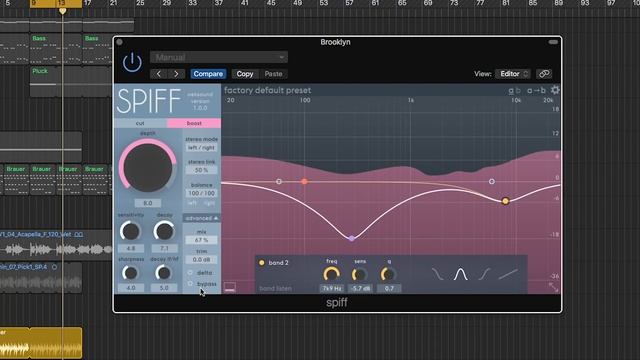Click the band freq knob
The image size is (640, 360).
(x=331, y=274)
